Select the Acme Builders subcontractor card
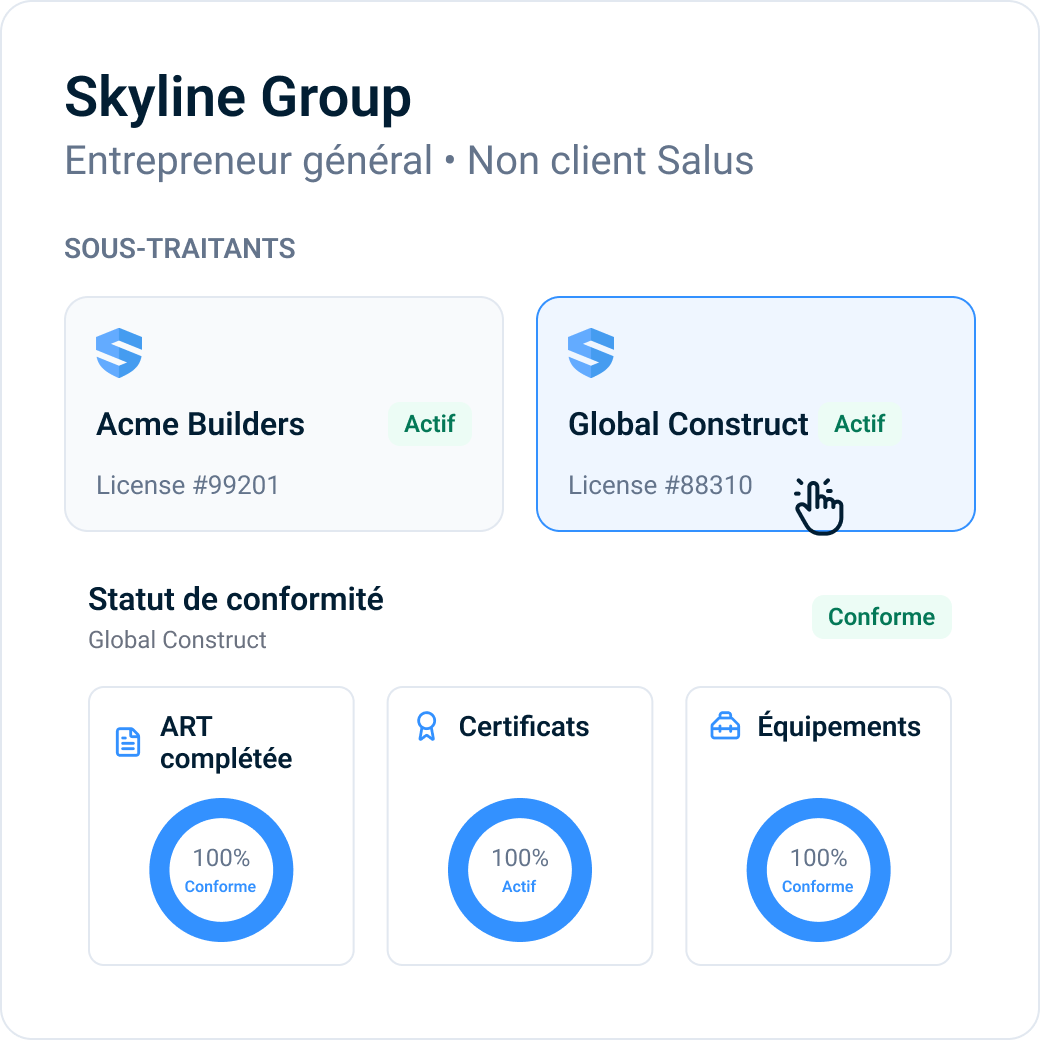 point(284,414)
